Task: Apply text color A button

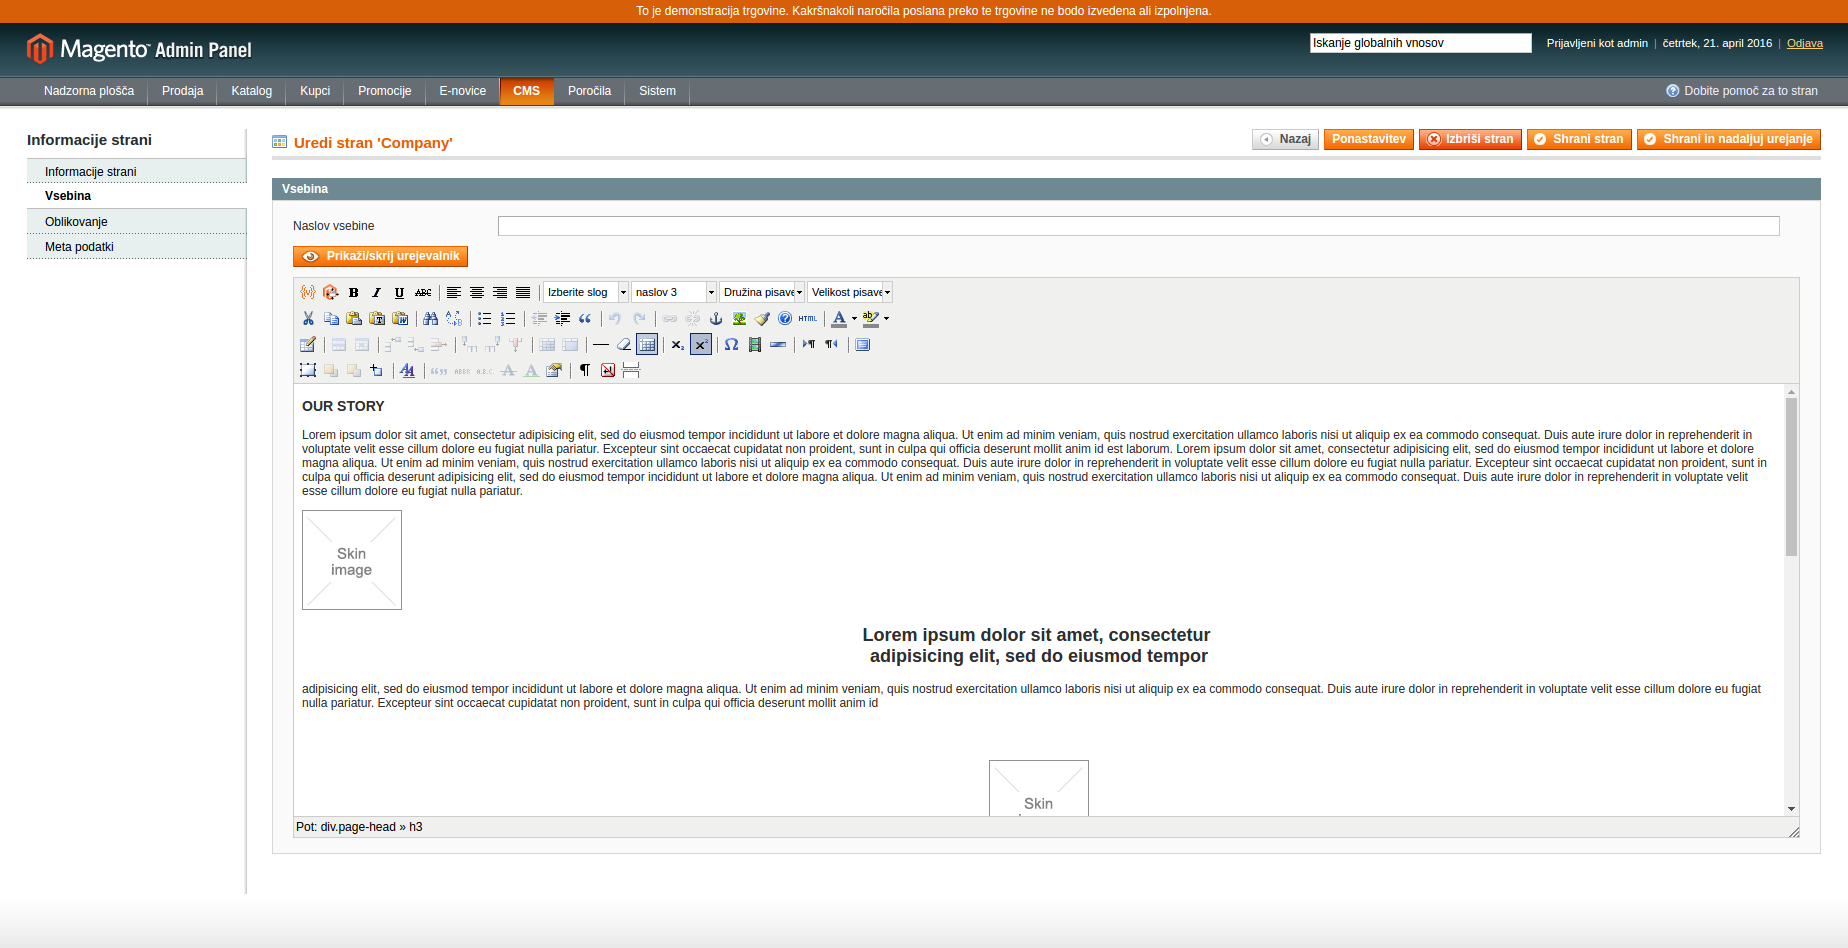Action: [839, 318]
